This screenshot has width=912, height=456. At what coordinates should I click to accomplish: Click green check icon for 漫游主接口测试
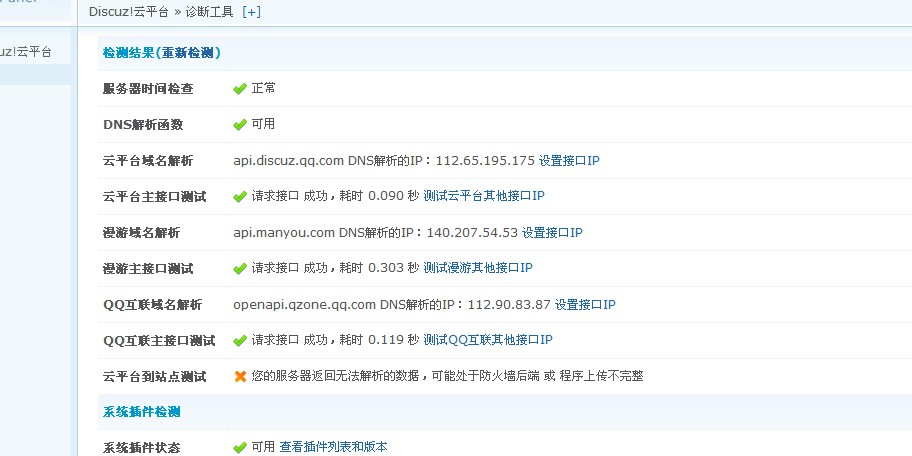coord(240,269)
